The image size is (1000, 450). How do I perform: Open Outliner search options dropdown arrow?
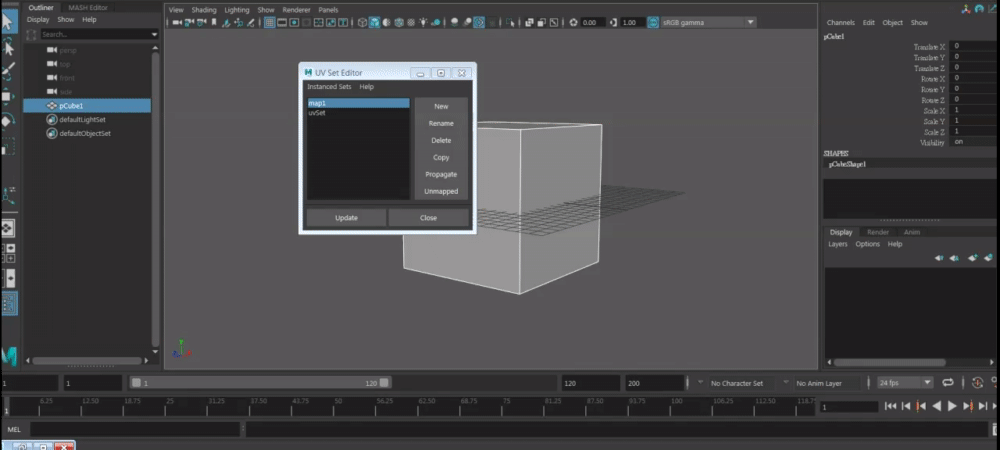tap(154, 34)
